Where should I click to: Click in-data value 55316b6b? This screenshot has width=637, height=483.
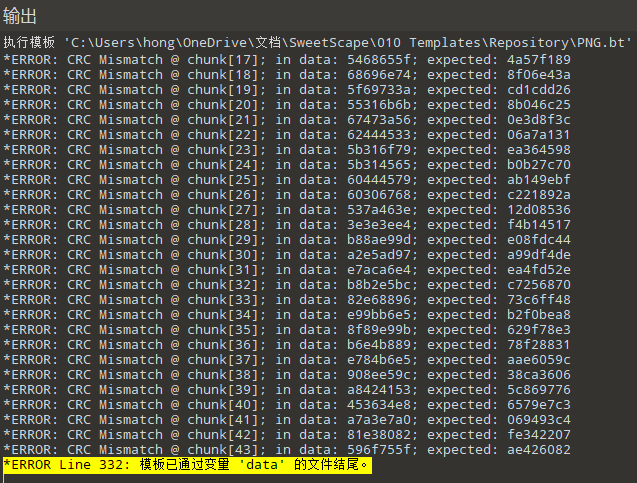point(379,105)
